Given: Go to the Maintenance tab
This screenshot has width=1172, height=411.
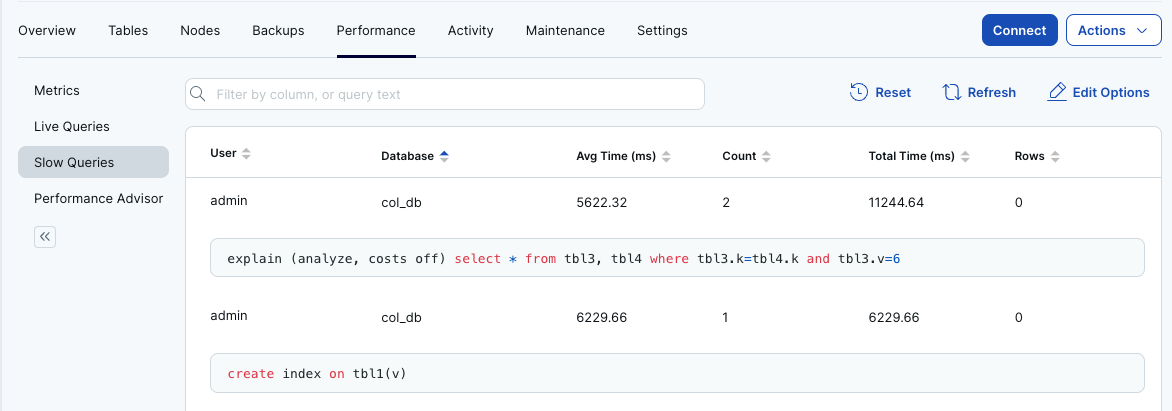Looking at the screenshot, I should (x=565, y=30).
